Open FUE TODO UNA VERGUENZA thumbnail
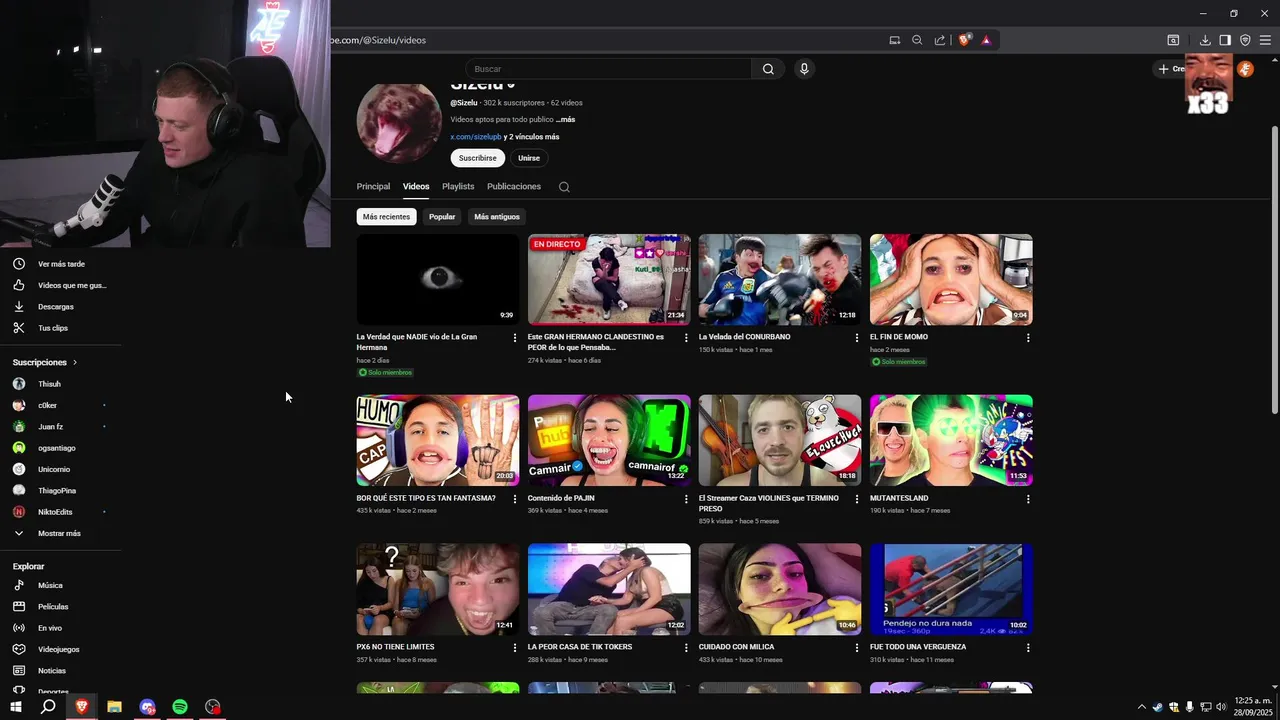1280x720 pixels. pos(951,590)
